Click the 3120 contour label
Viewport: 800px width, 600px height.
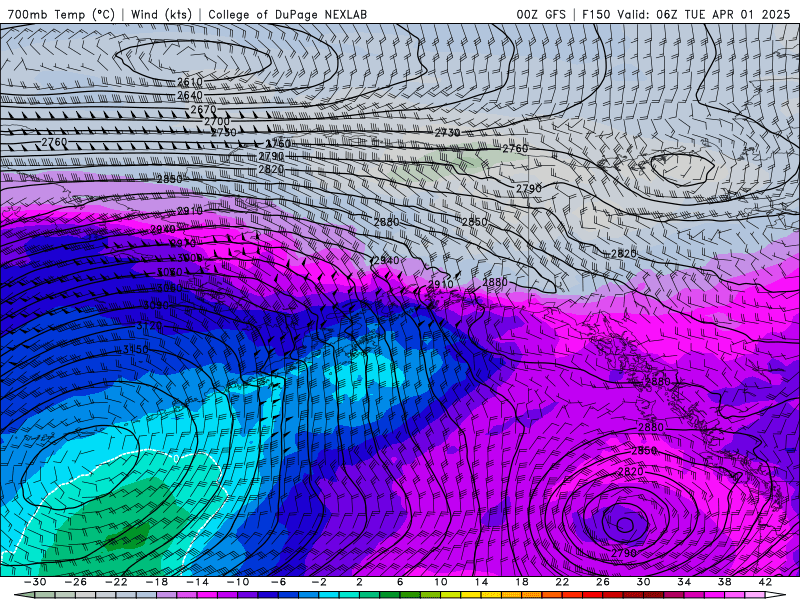coord(149,325)
